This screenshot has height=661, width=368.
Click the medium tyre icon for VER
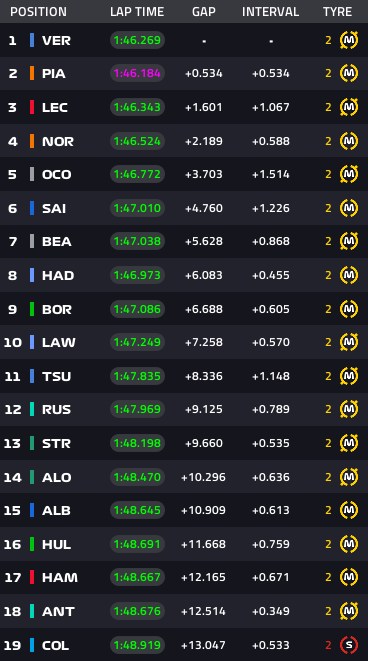349,40
